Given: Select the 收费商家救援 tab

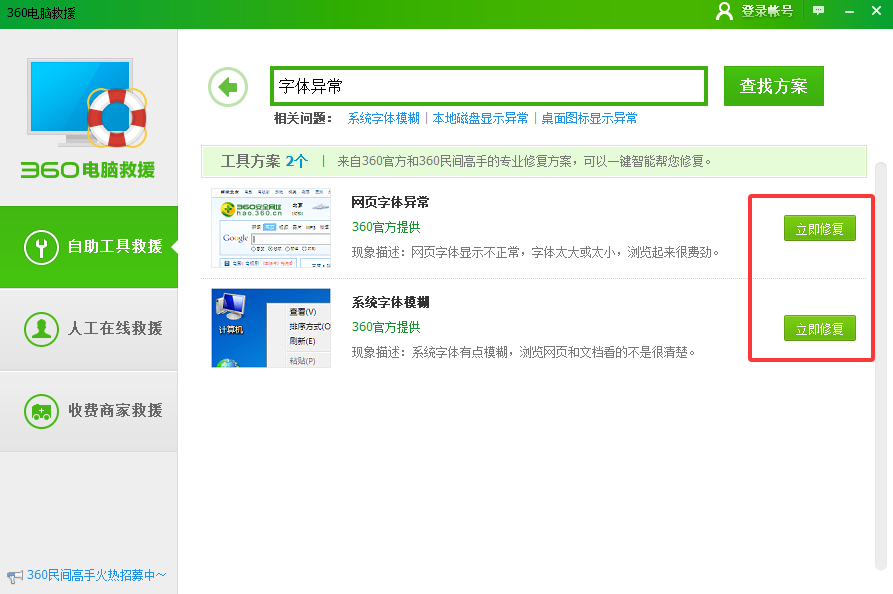Looking at the screenshot, I should coord(114,411).
